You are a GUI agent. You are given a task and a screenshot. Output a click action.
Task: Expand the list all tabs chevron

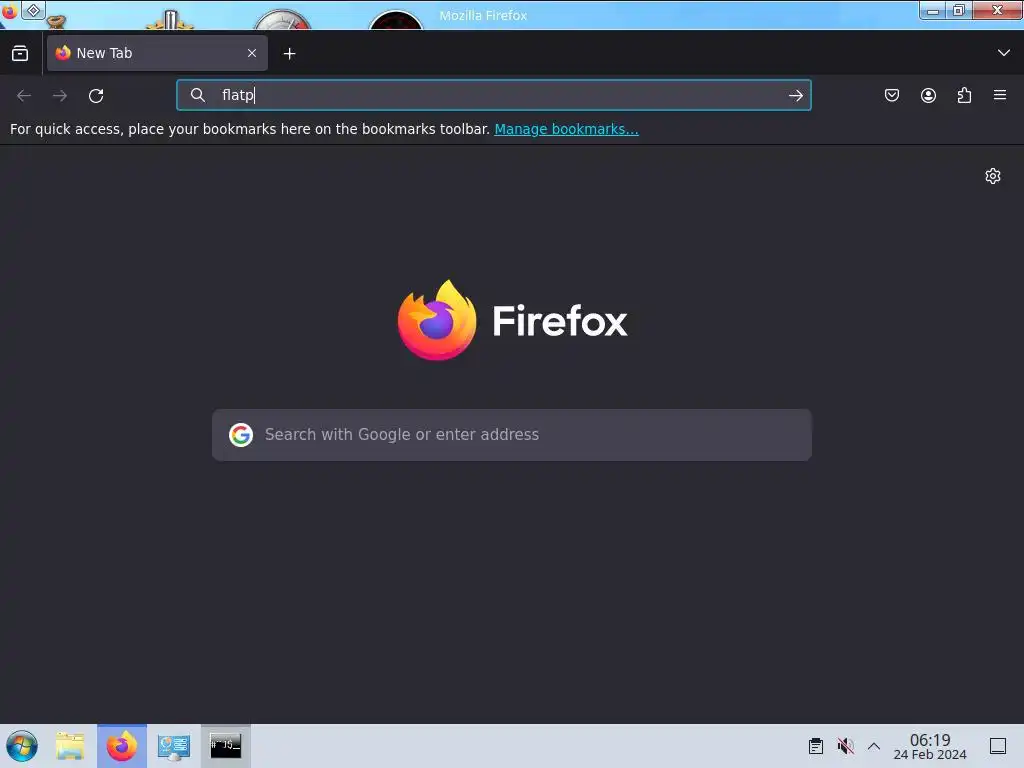[1004, 53]
